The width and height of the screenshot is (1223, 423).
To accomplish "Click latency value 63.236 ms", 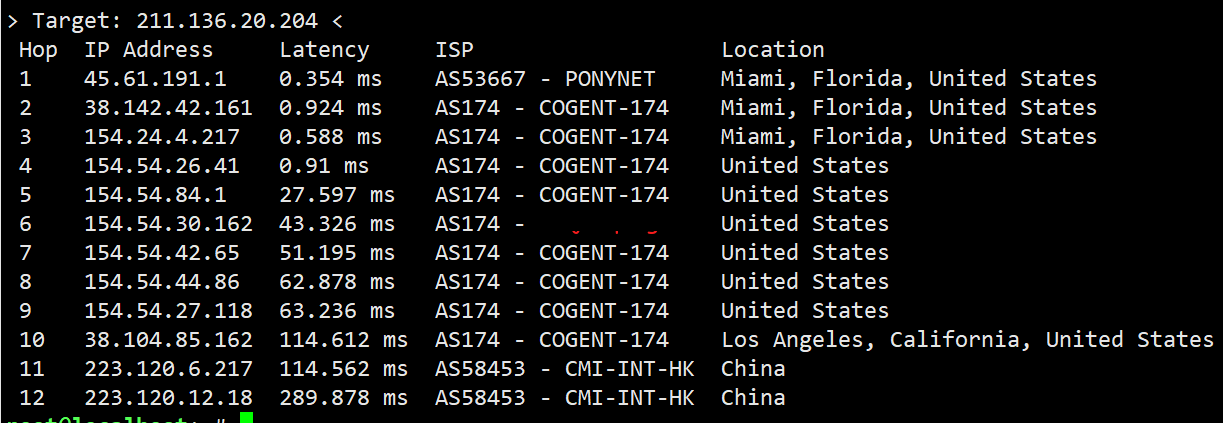I will (337, 310).
